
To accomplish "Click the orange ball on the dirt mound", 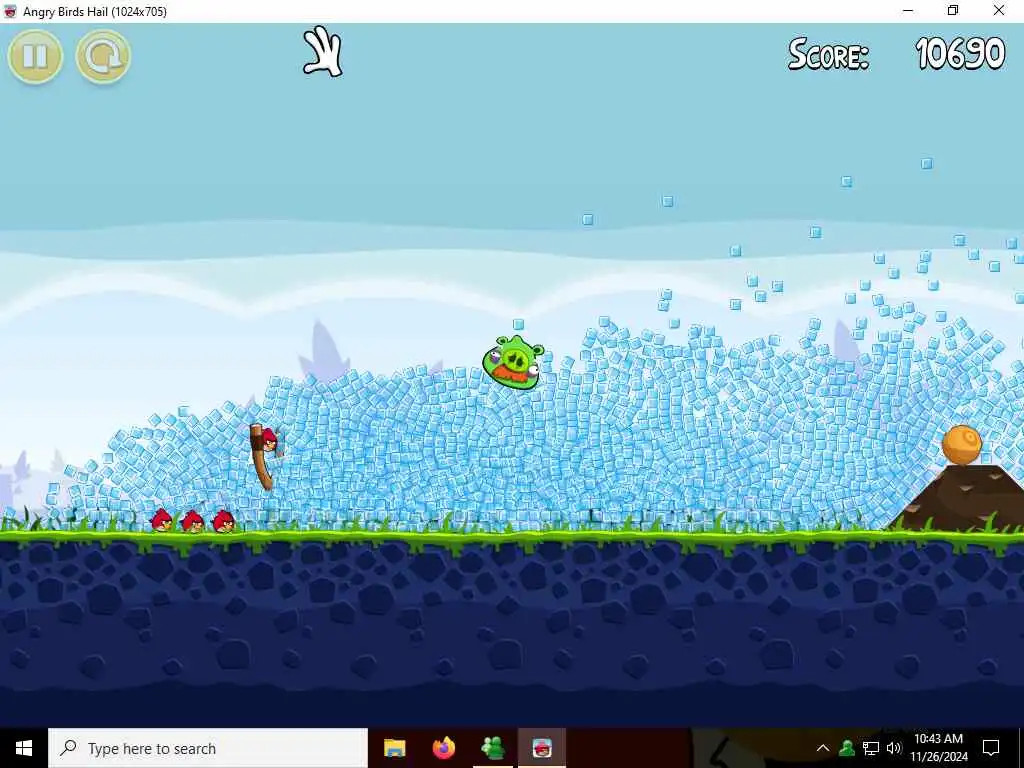I will point(961,445).
